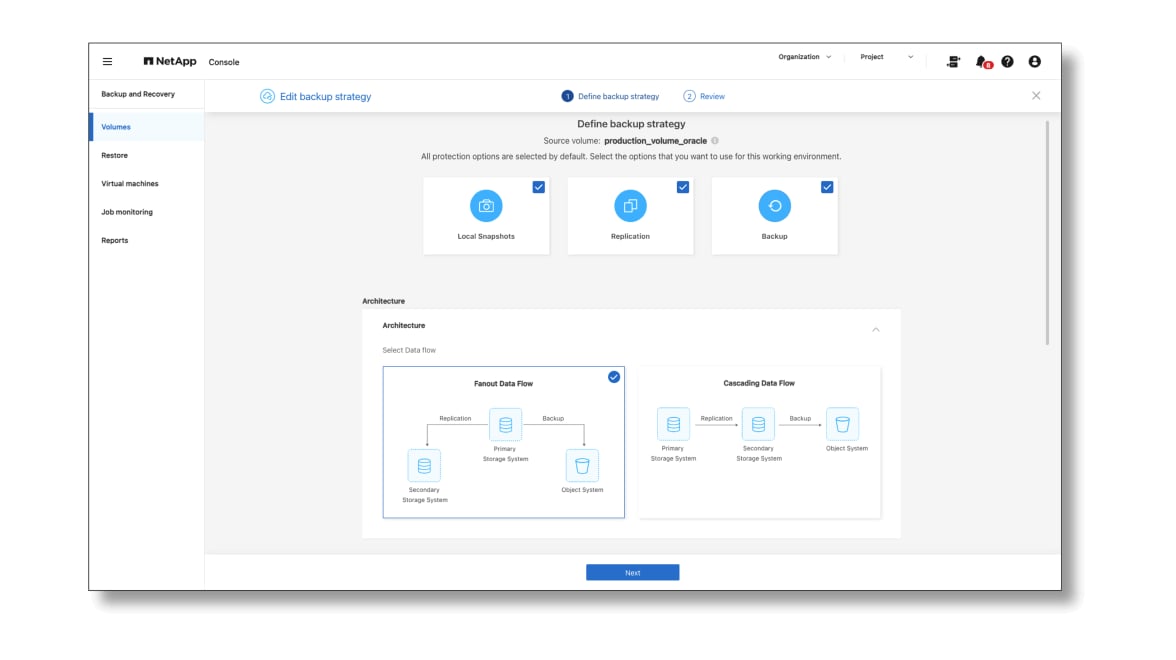The image size is (1176, 660).
Task: Uncheck the Replication checkbox
Action: point(682,187)
